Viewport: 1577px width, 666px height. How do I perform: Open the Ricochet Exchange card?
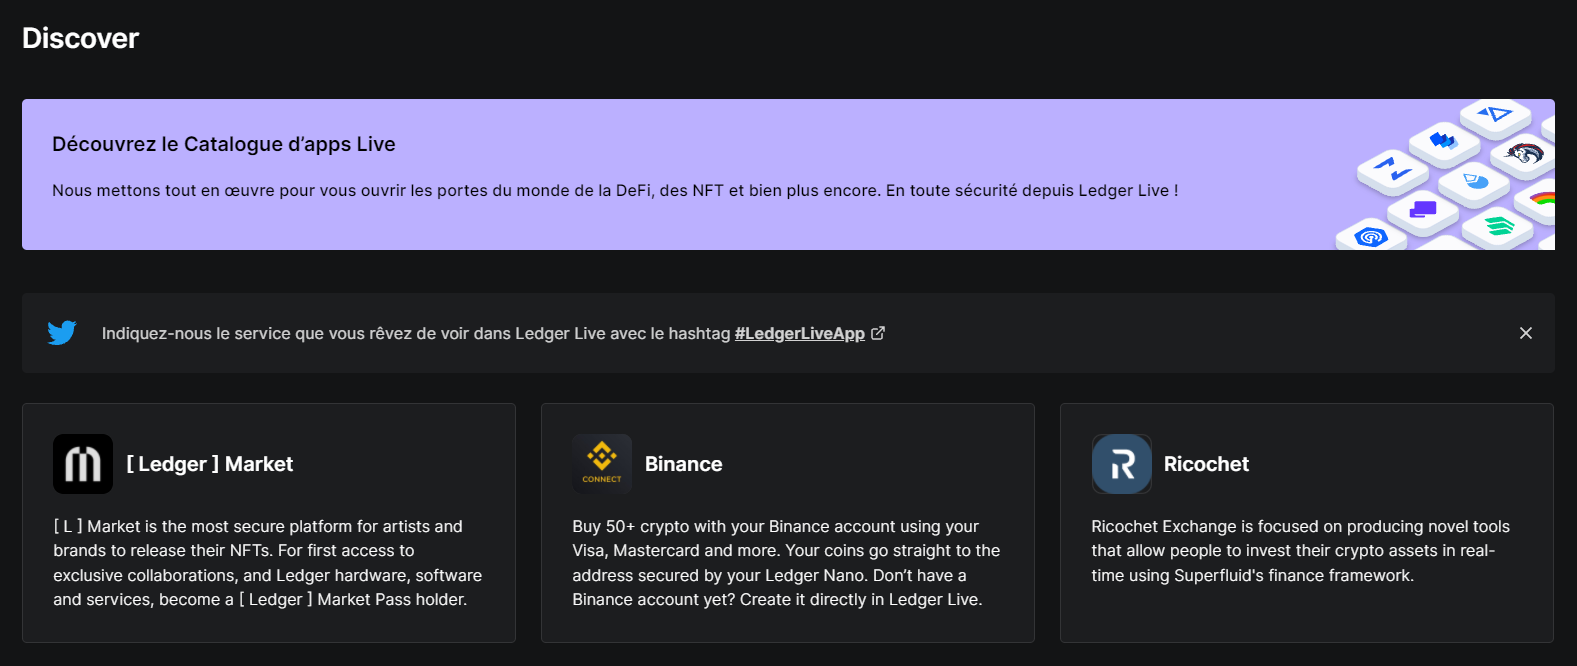coord(1306,522)
